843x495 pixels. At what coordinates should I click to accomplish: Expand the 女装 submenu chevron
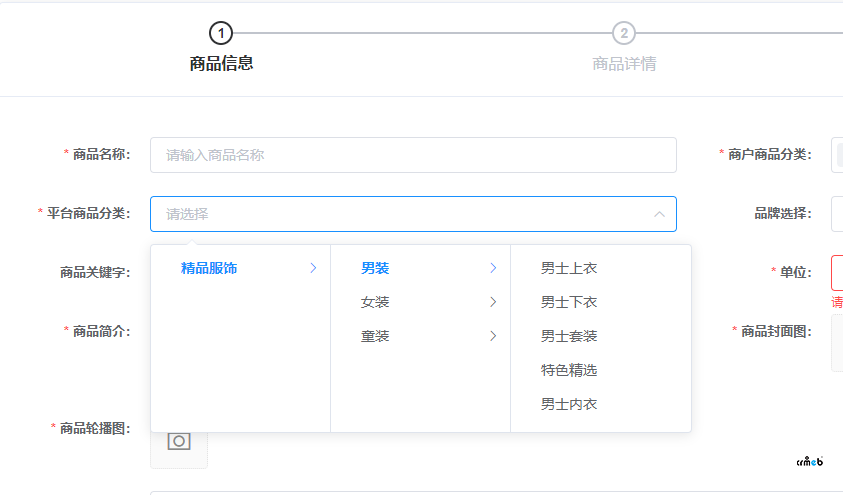pyautogui.click(x=493, y=302)
